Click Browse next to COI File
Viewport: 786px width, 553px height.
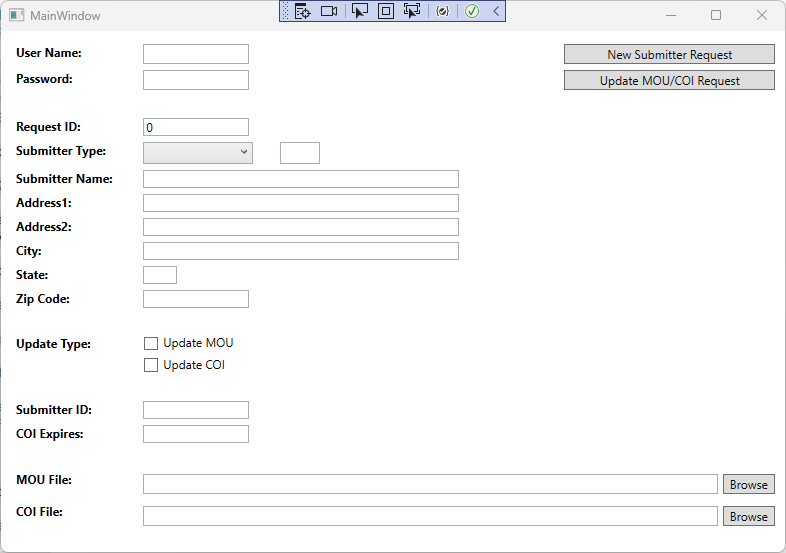coord(748,517)
